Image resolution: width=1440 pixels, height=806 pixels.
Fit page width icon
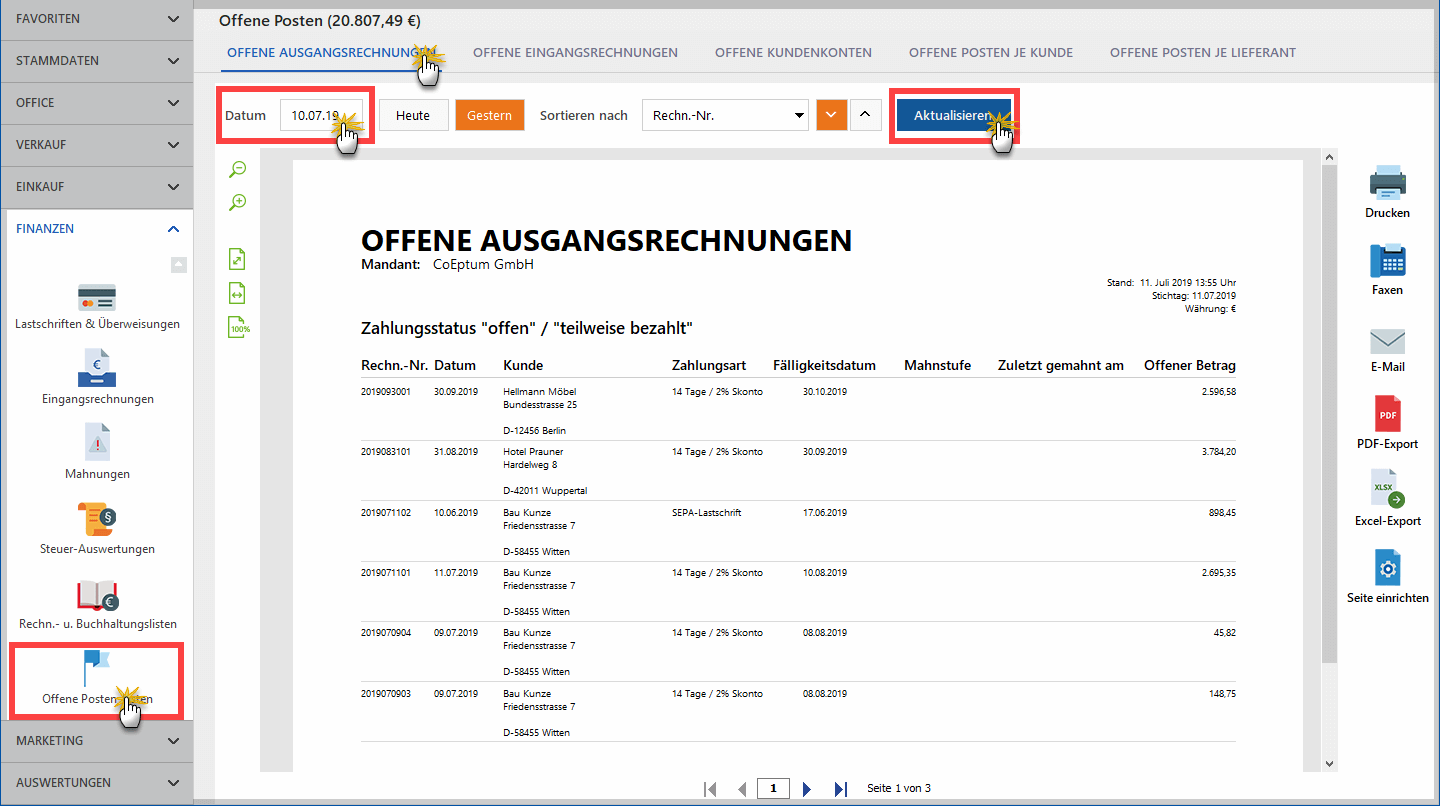pos(238,293)
